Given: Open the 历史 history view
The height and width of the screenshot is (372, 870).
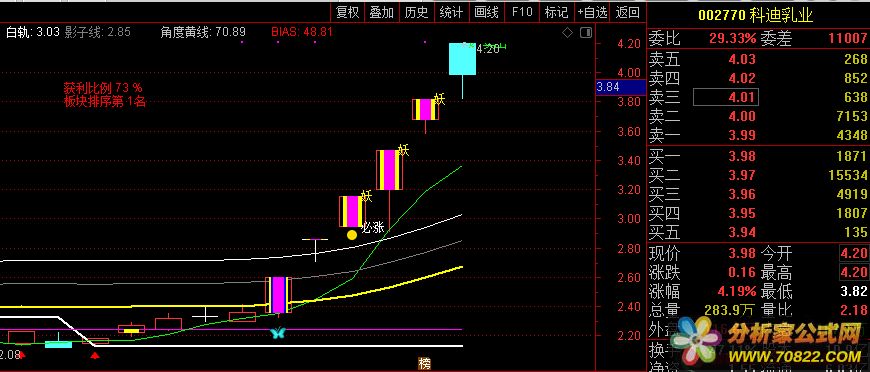Looking at the screenshot, I should tap(417, 12).
